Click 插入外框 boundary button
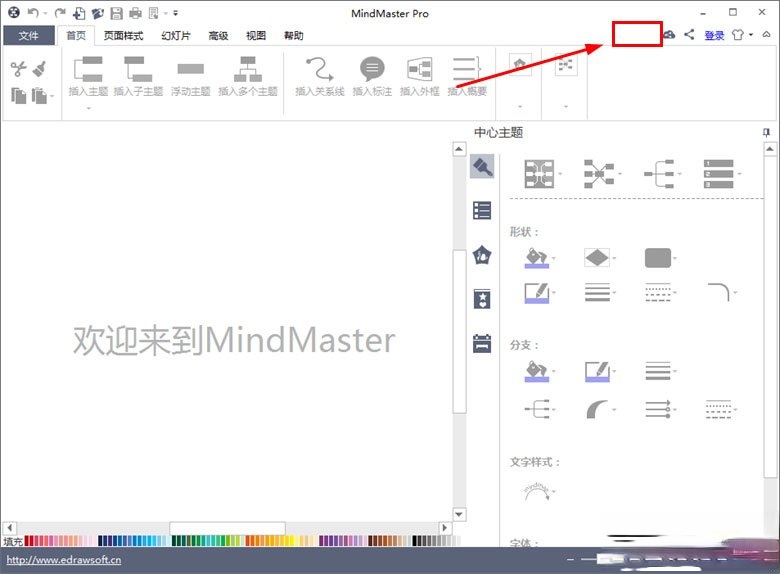 click(x=419, y=76)
